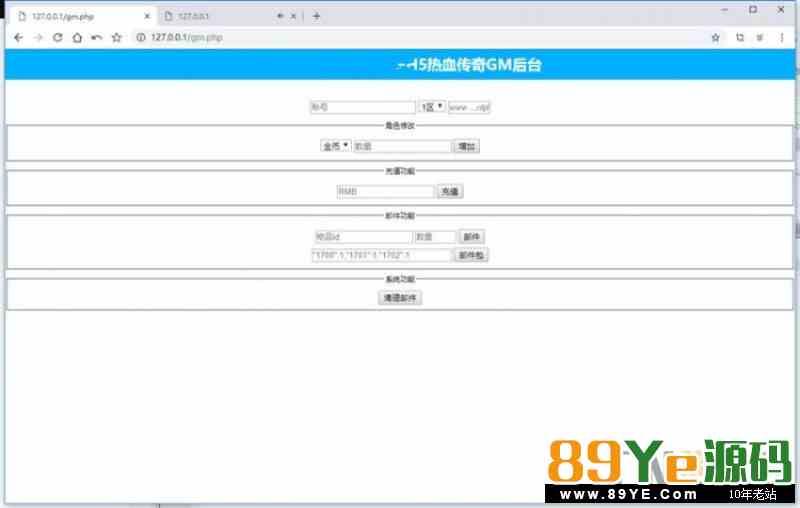Click the 清理邮件 button

tap(400, 298)
